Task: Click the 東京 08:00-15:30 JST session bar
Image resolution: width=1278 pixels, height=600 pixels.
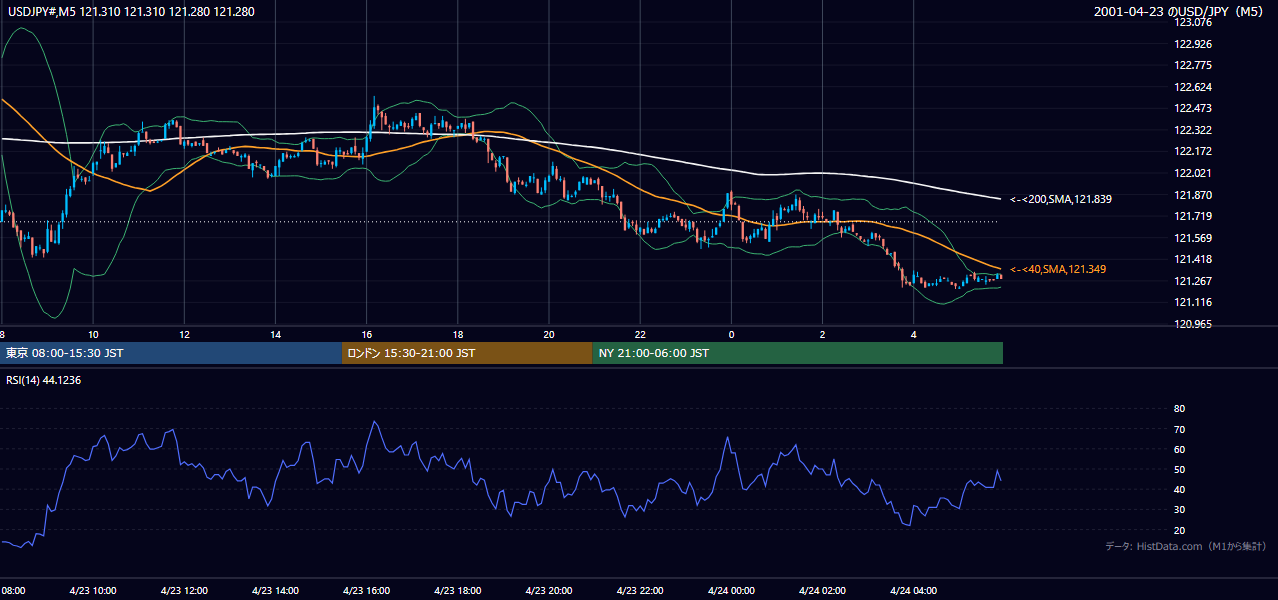Action: click(x=171, y=353)
